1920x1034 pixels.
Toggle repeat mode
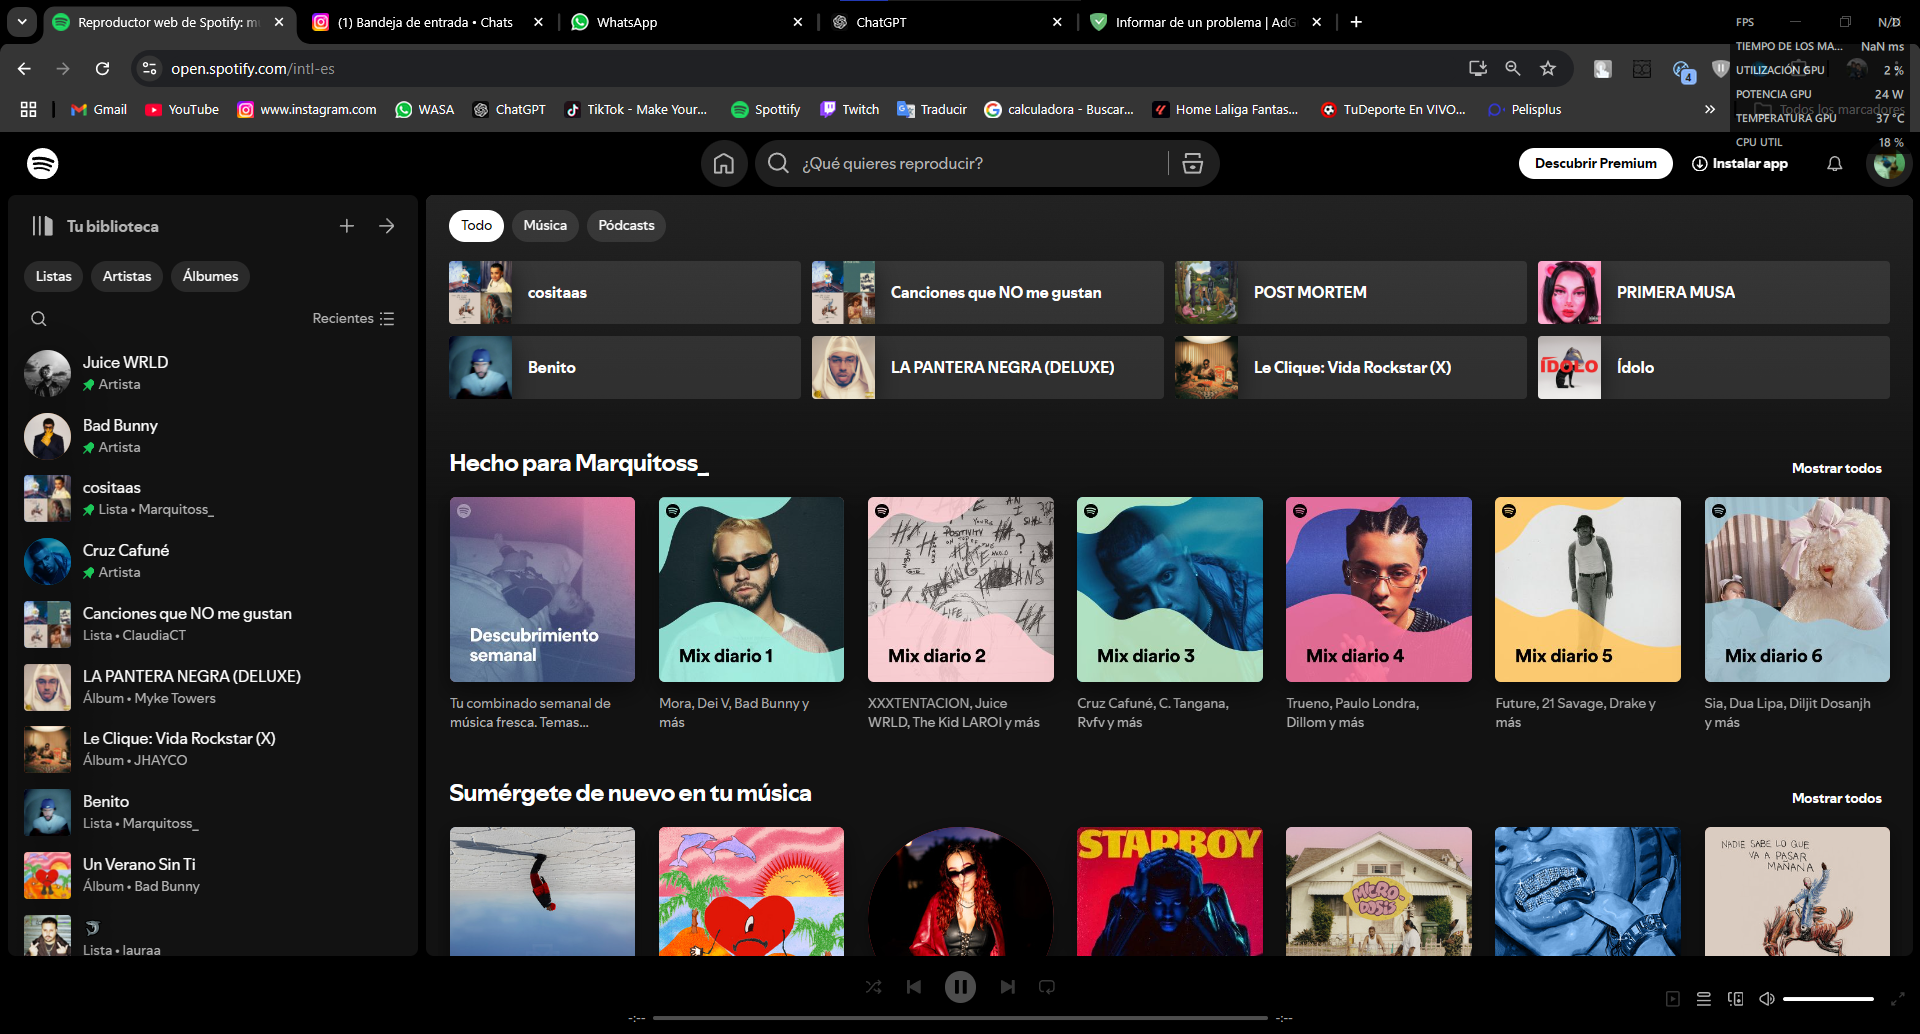click(x=1047, y=986)
